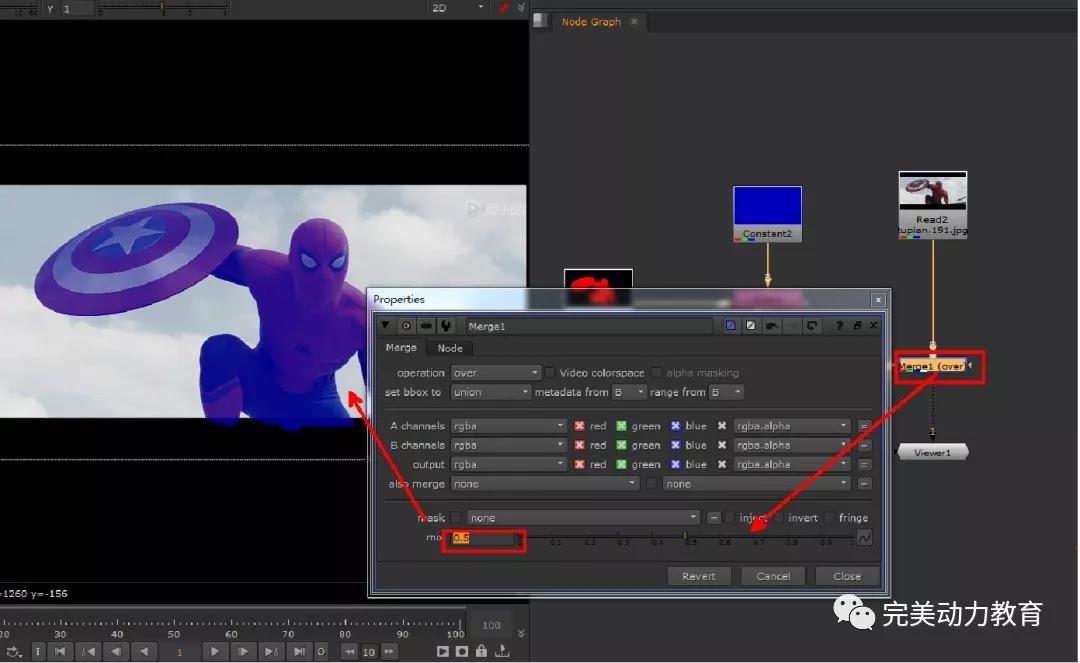Image resolution: width=1080 pixels, height=663 pixels.
Task: Step back one frame
Action: (116, 651)
